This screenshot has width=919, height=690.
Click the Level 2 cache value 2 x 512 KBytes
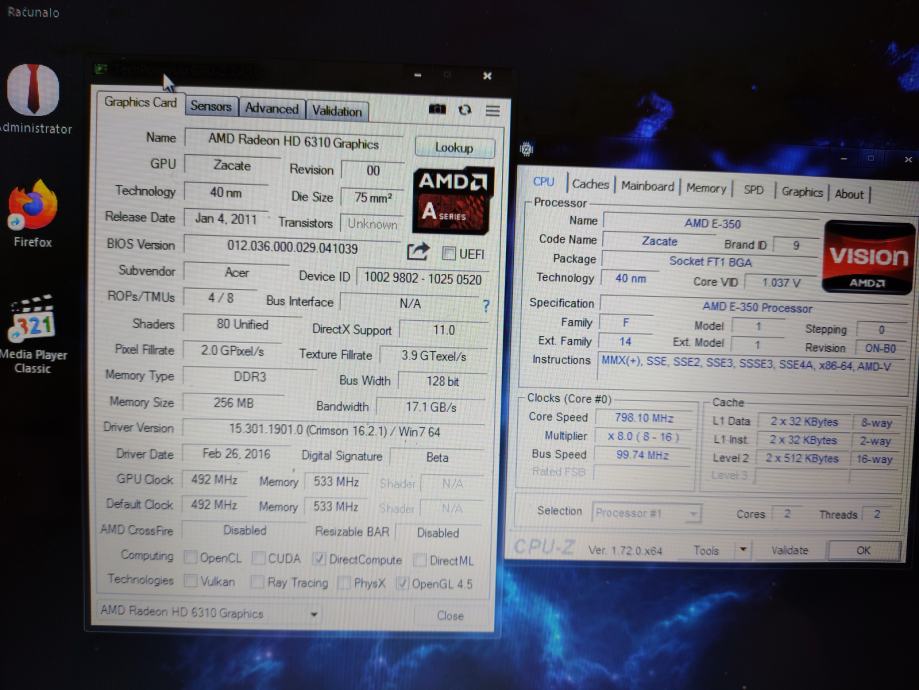[x=802, y=458]
